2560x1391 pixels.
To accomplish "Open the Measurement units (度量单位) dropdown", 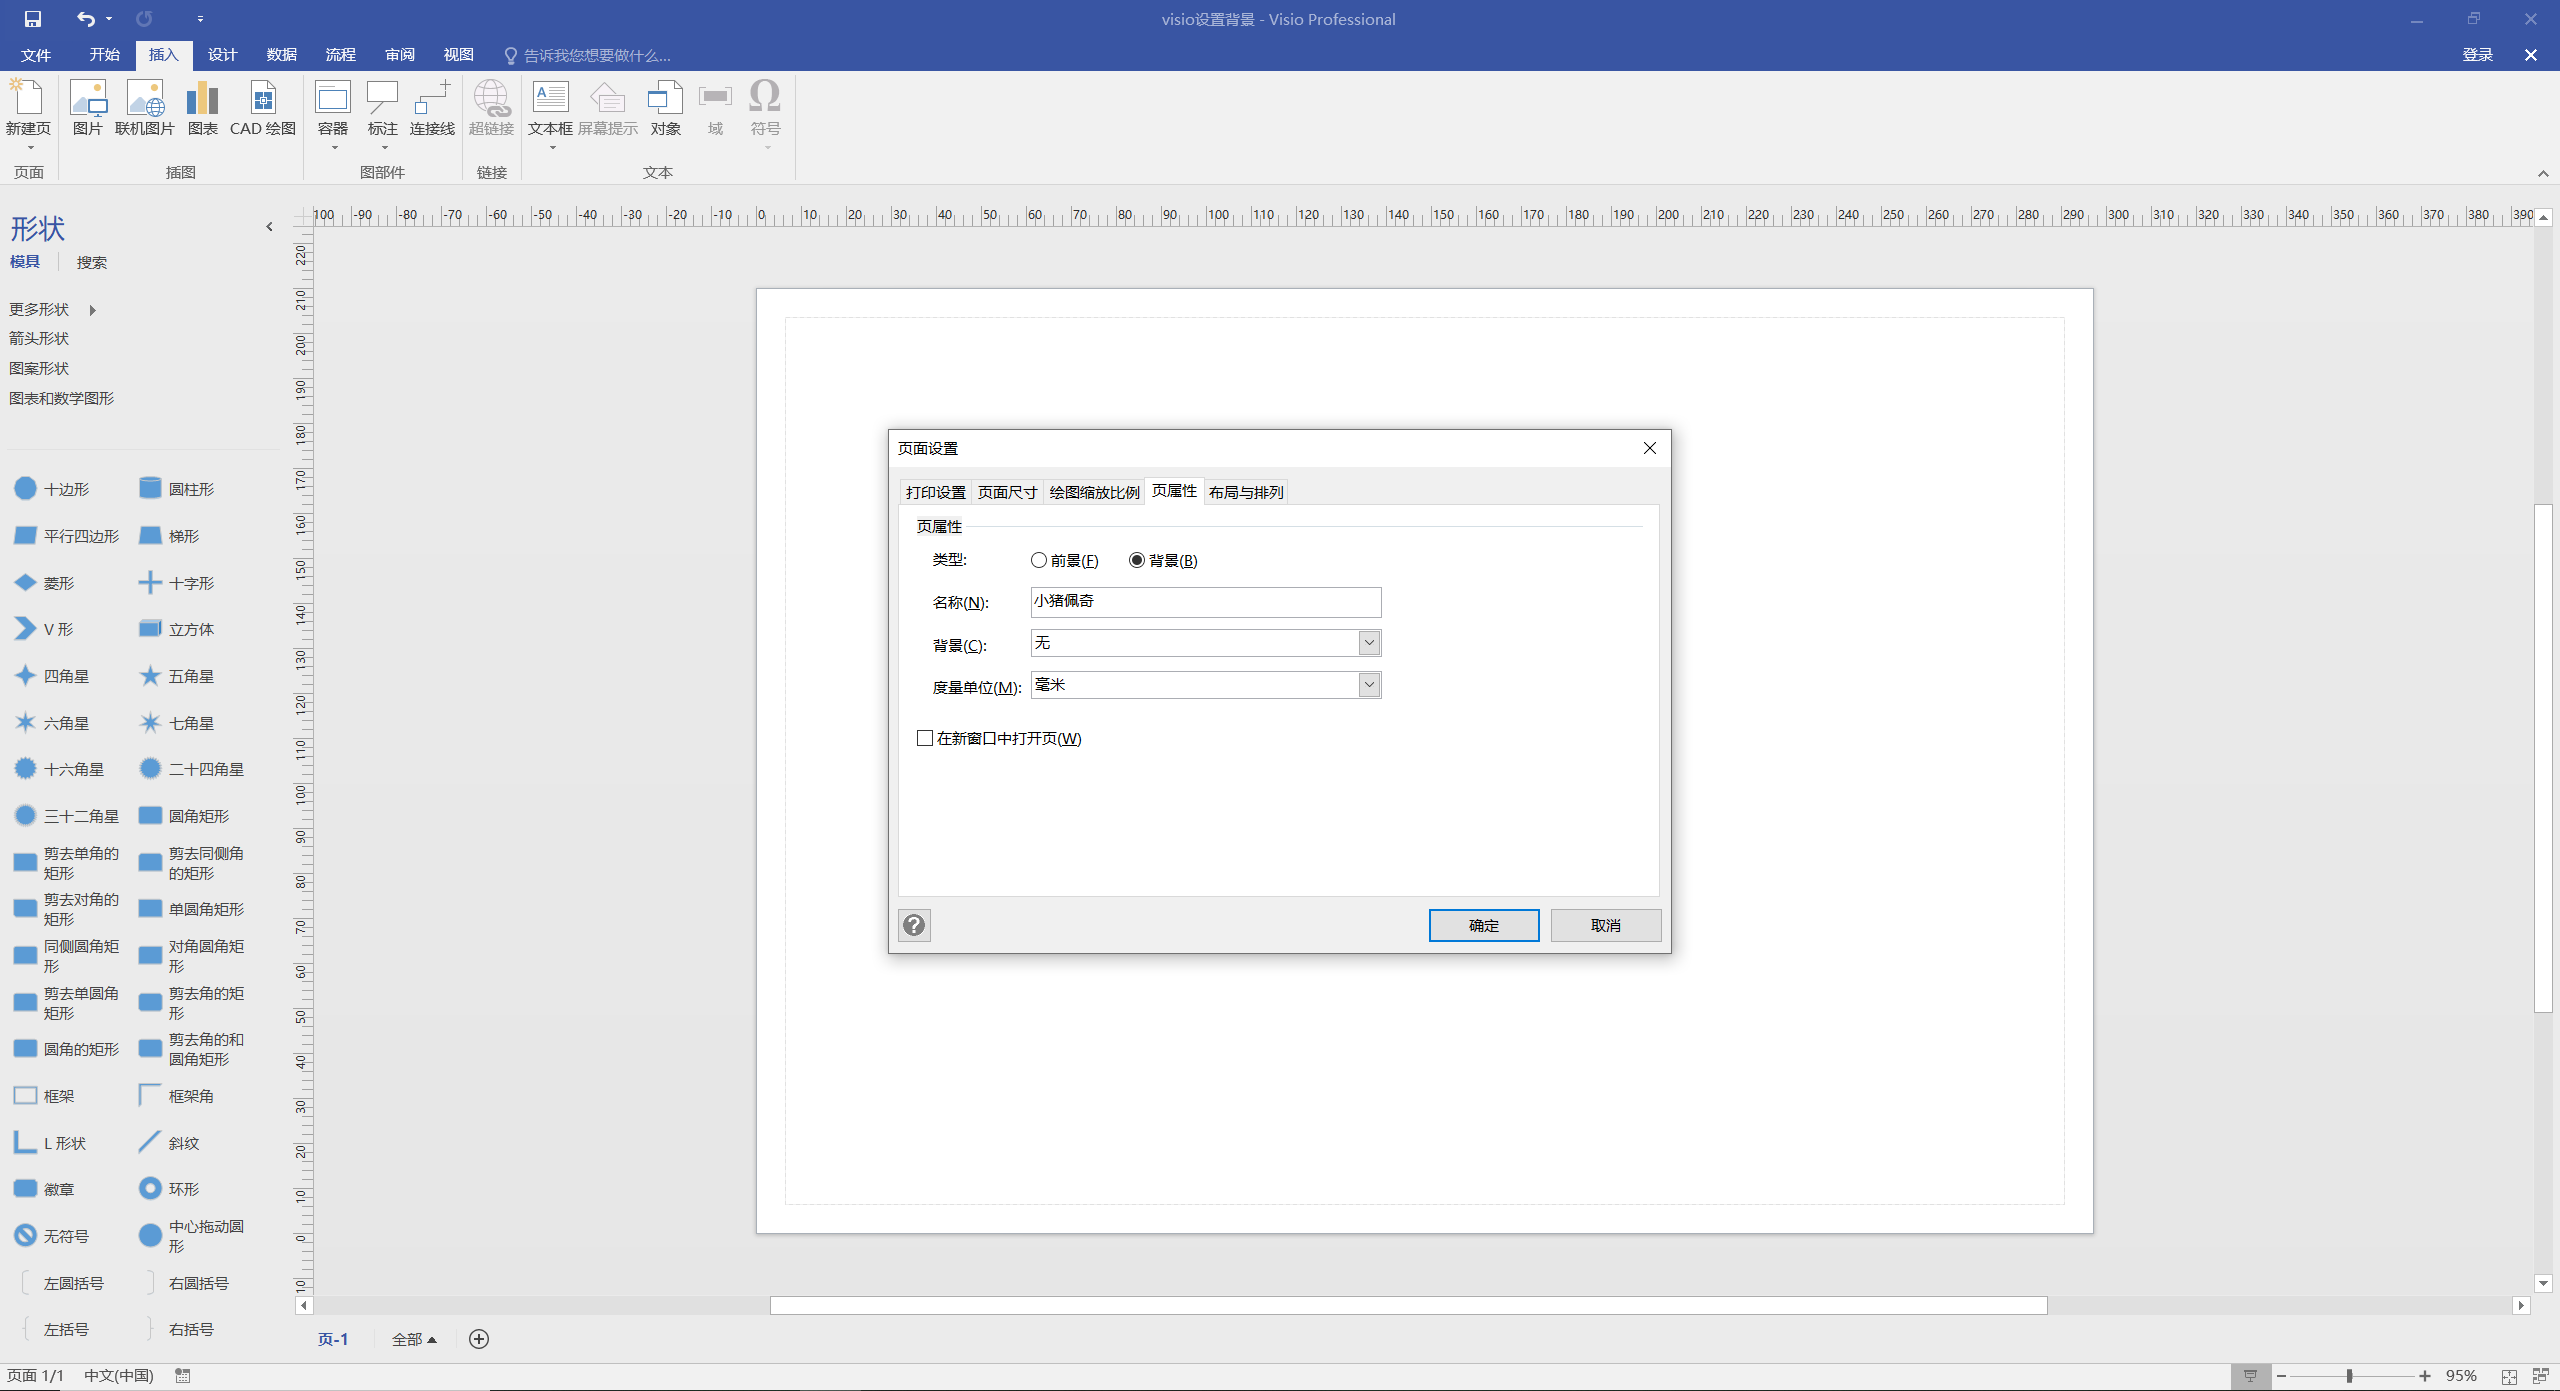I will click(1369, 685).
